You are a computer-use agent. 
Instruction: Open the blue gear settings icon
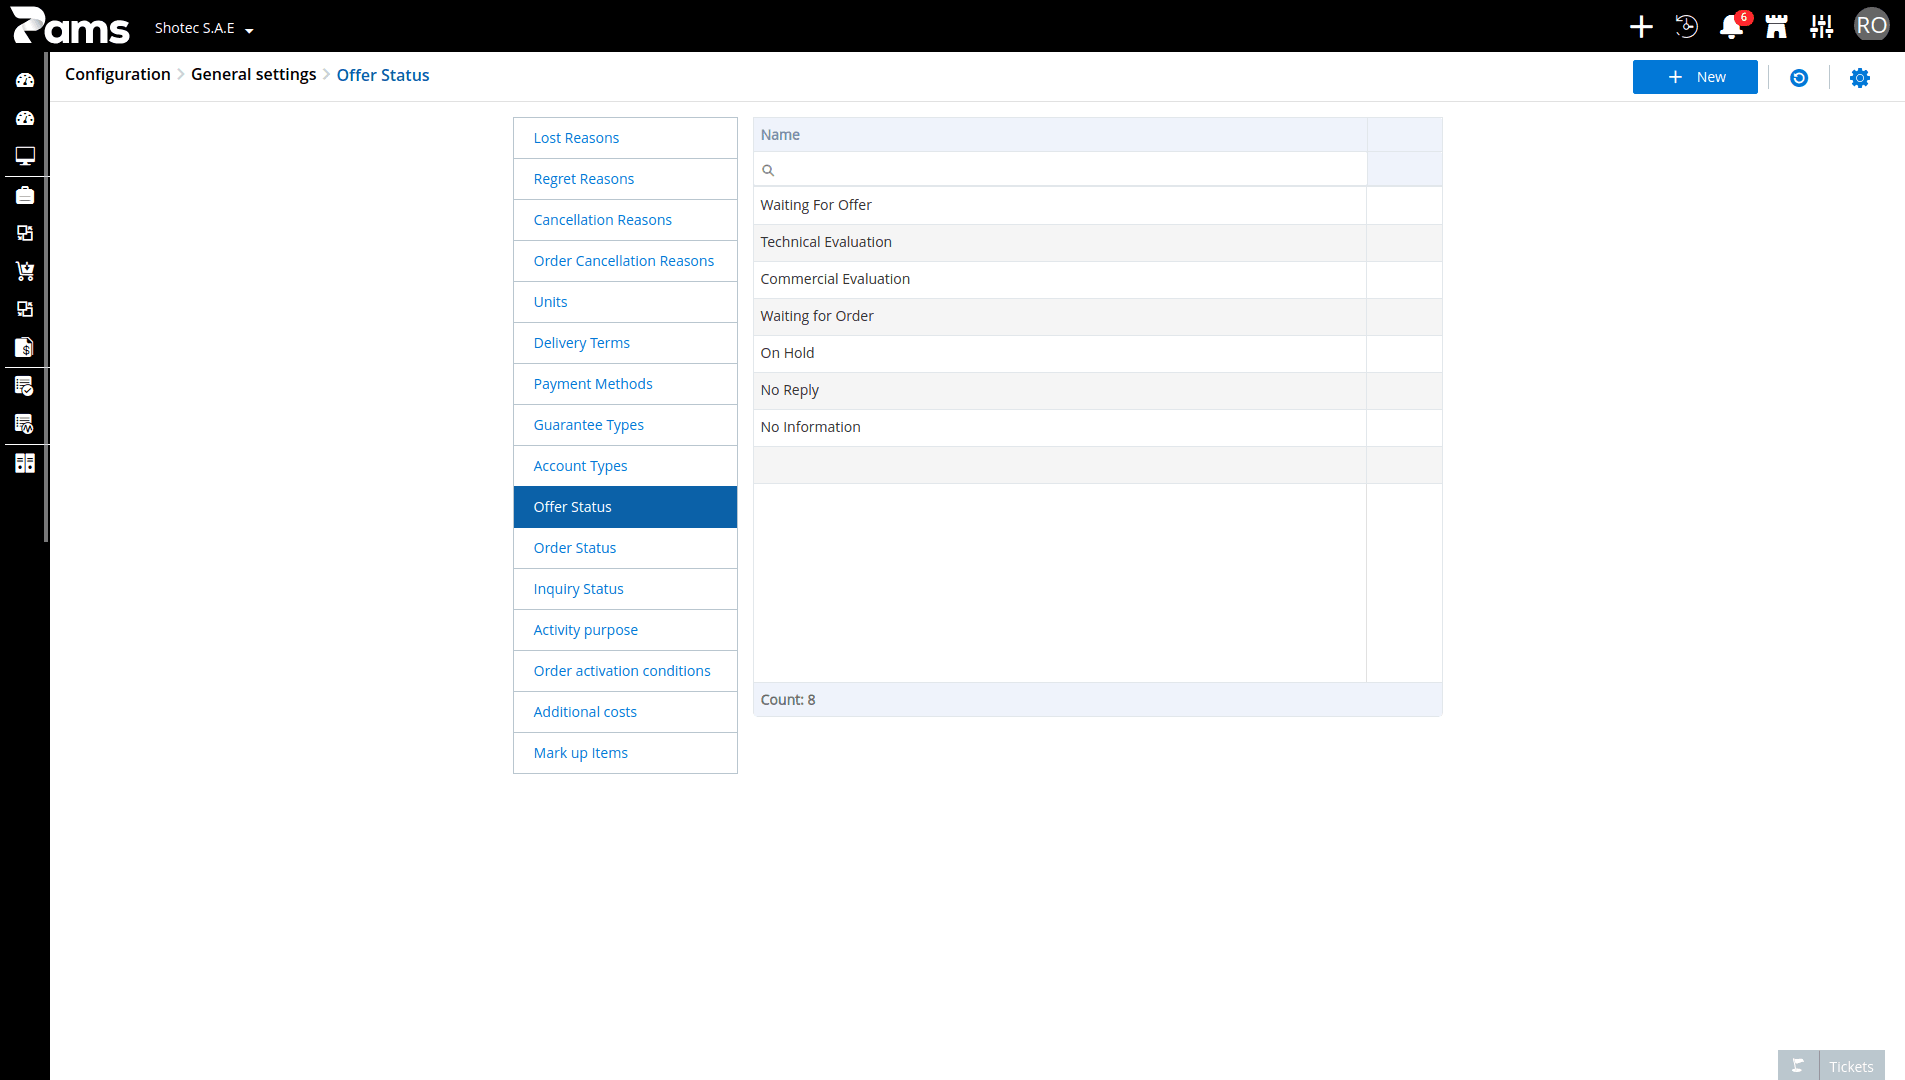point(1859,78)
